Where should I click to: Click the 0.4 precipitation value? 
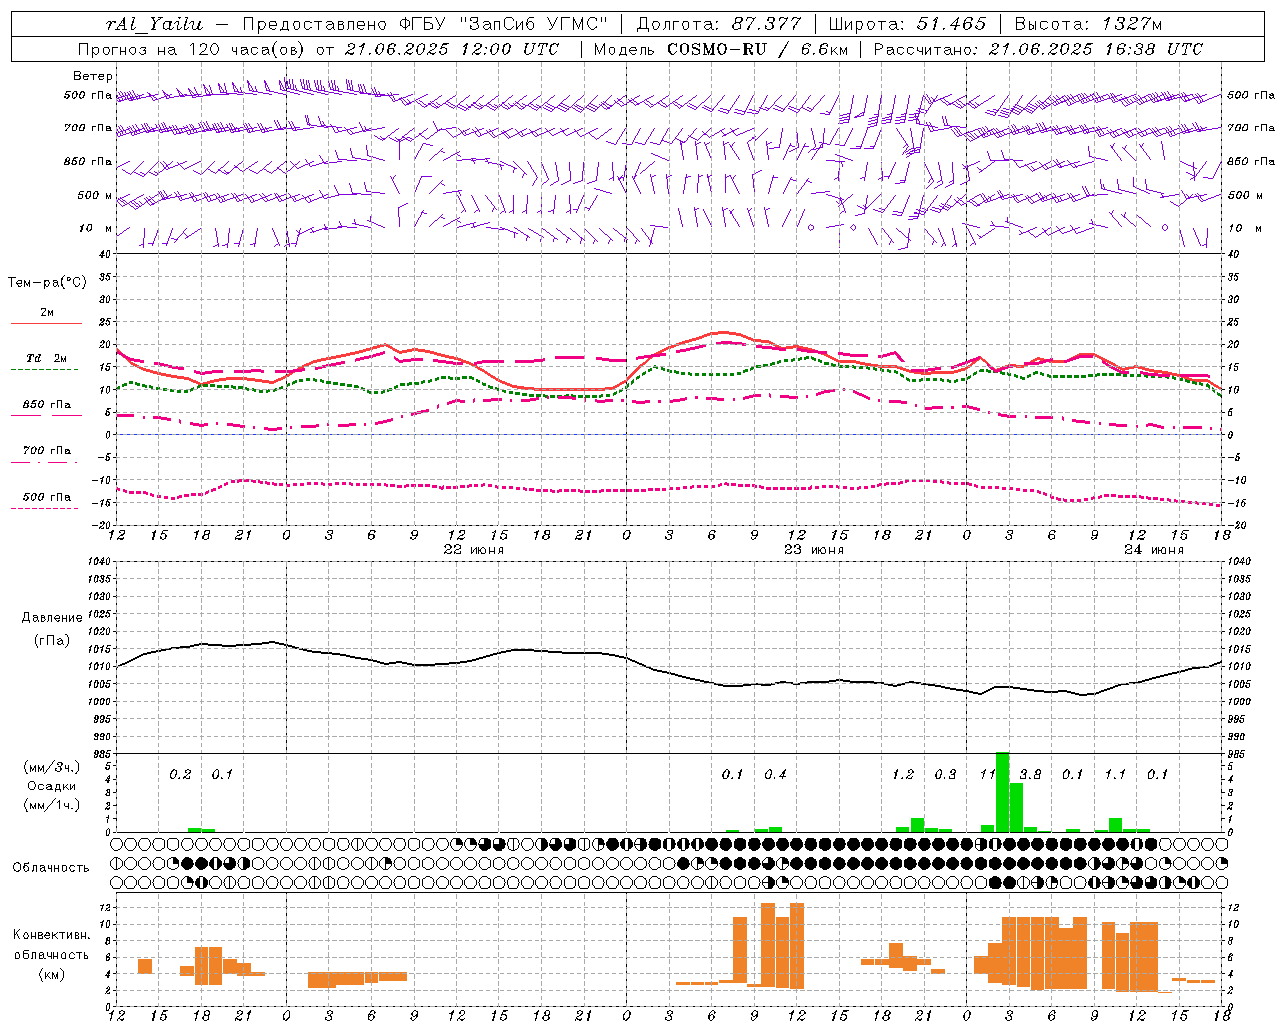(x=775, y=775)
